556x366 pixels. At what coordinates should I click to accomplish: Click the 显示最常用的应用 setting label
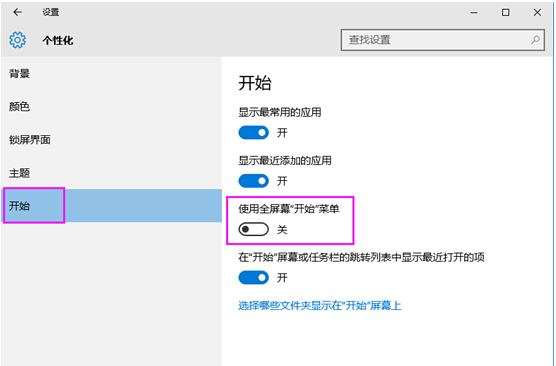click(280, 112)
